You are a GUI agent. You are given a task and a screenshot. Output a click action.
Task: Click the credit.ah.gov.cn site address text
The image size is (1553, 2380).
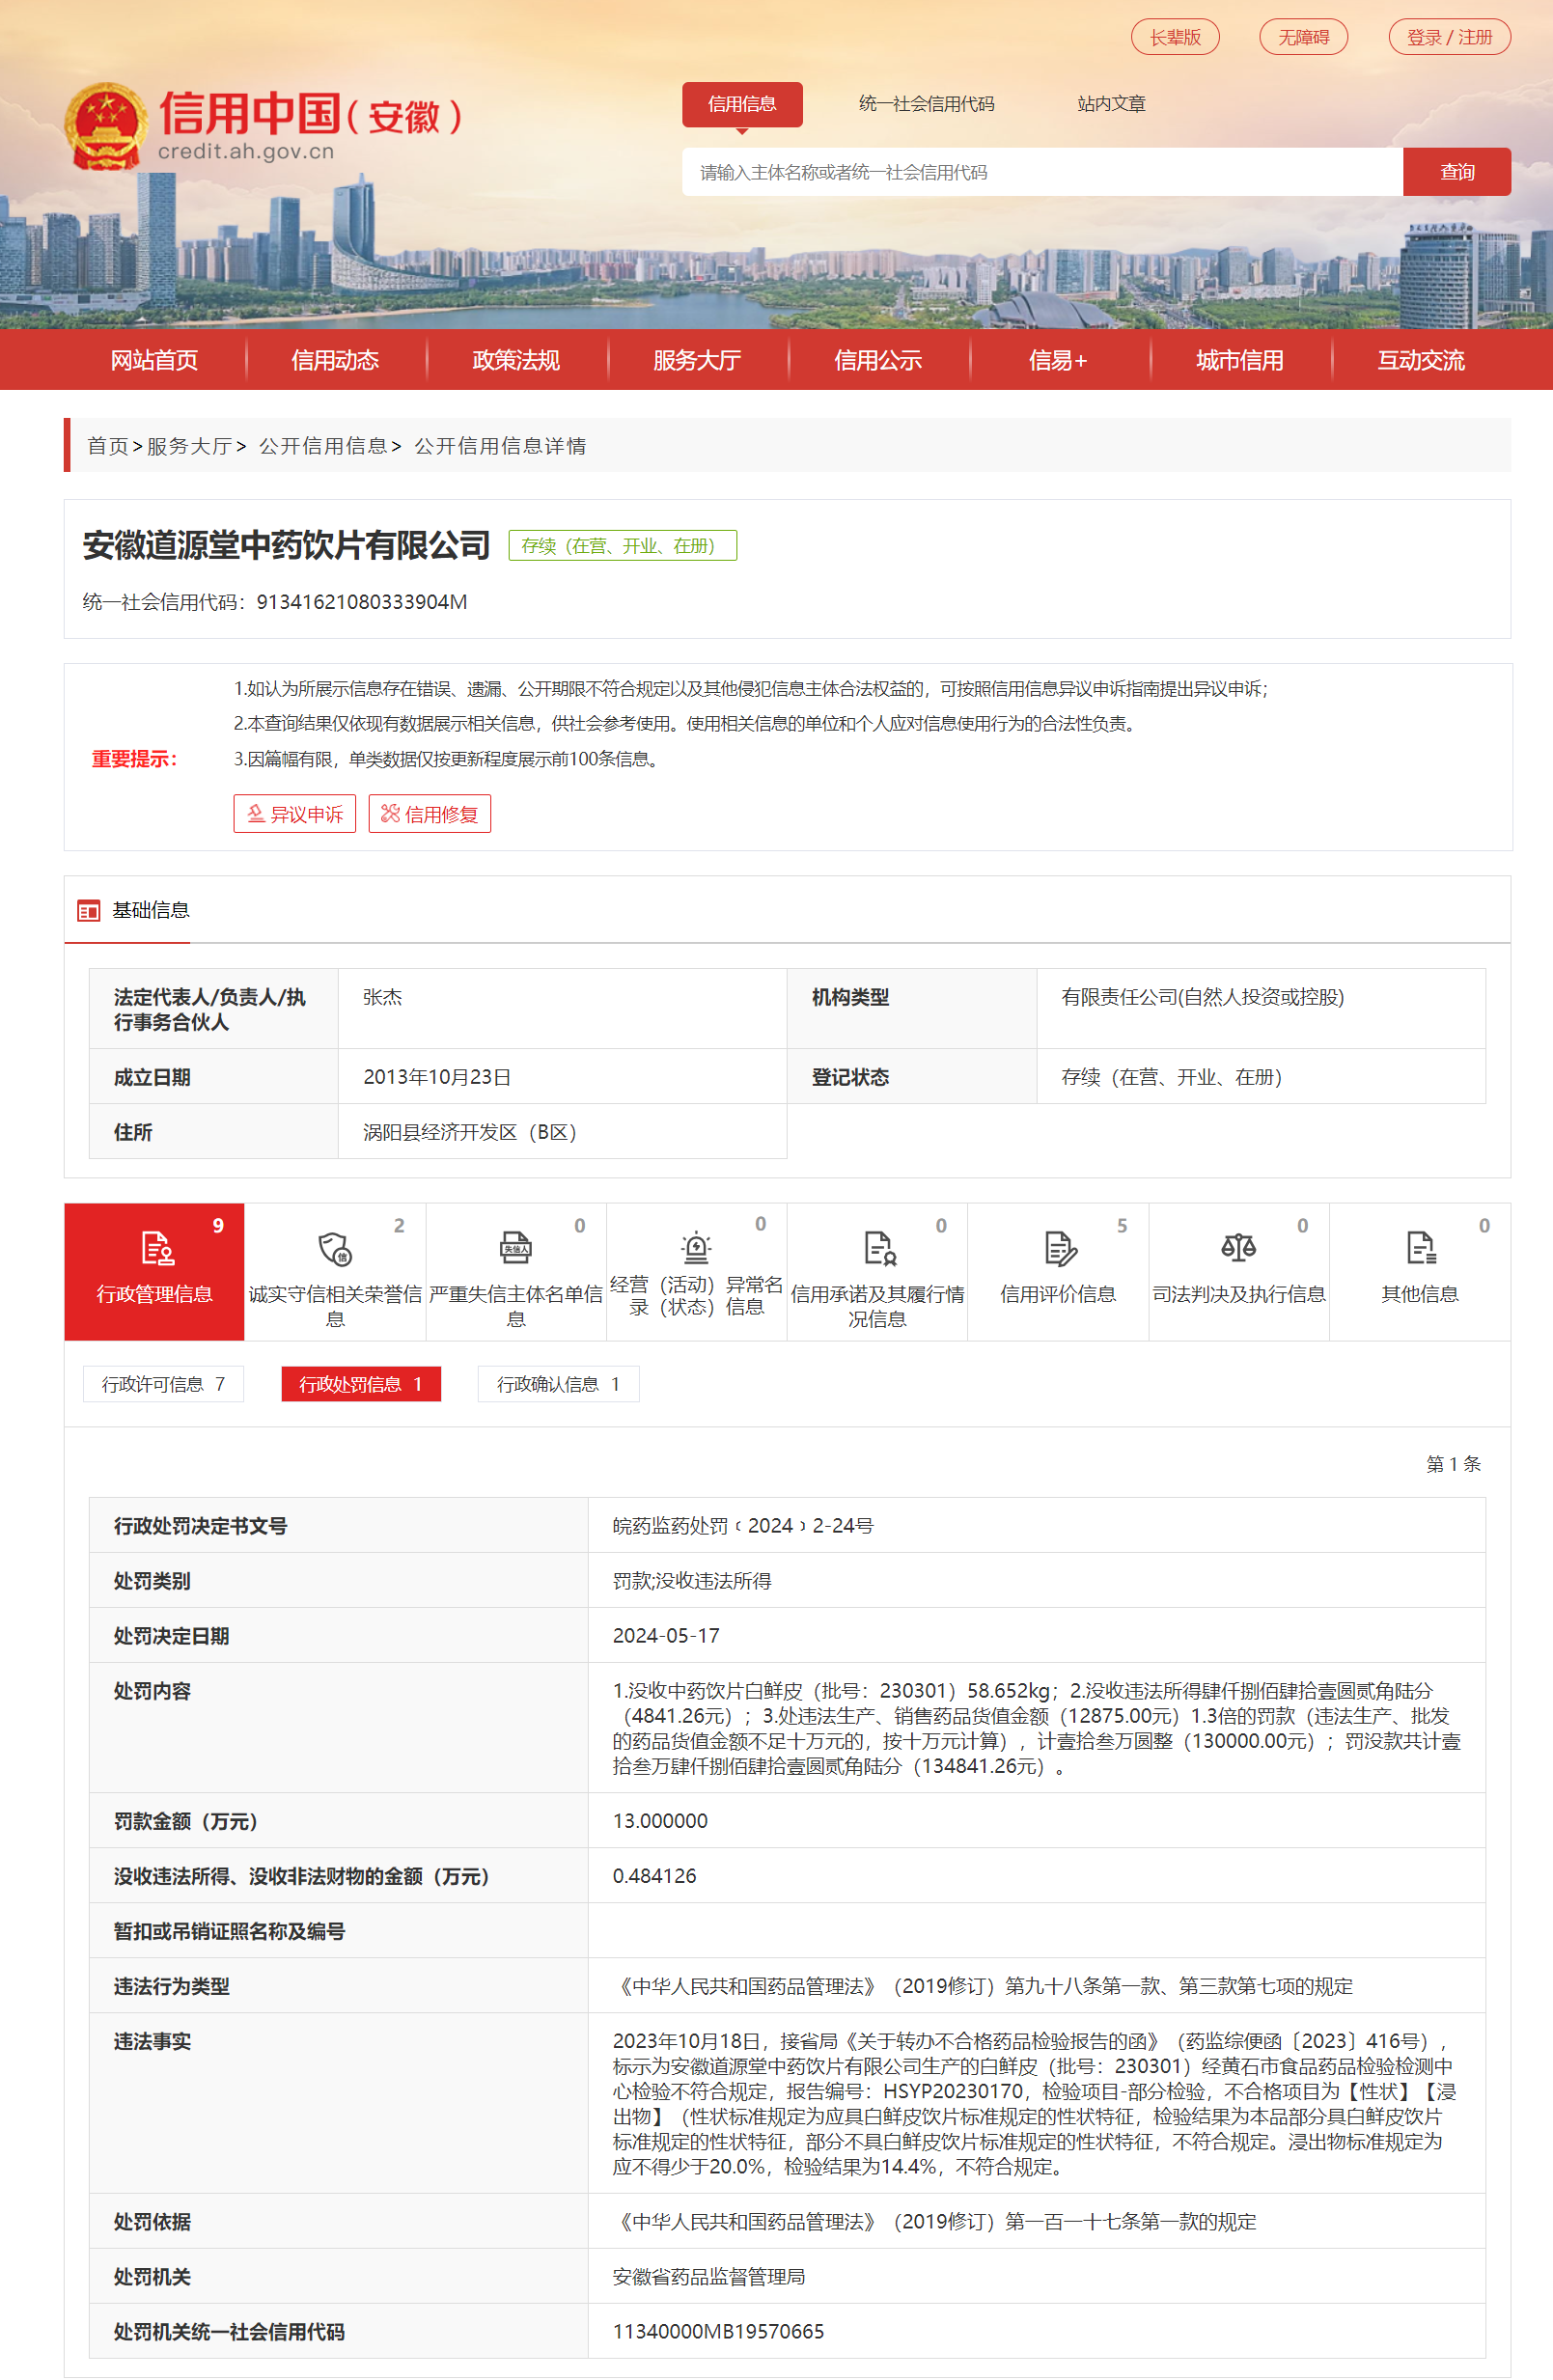click(246, 151)
